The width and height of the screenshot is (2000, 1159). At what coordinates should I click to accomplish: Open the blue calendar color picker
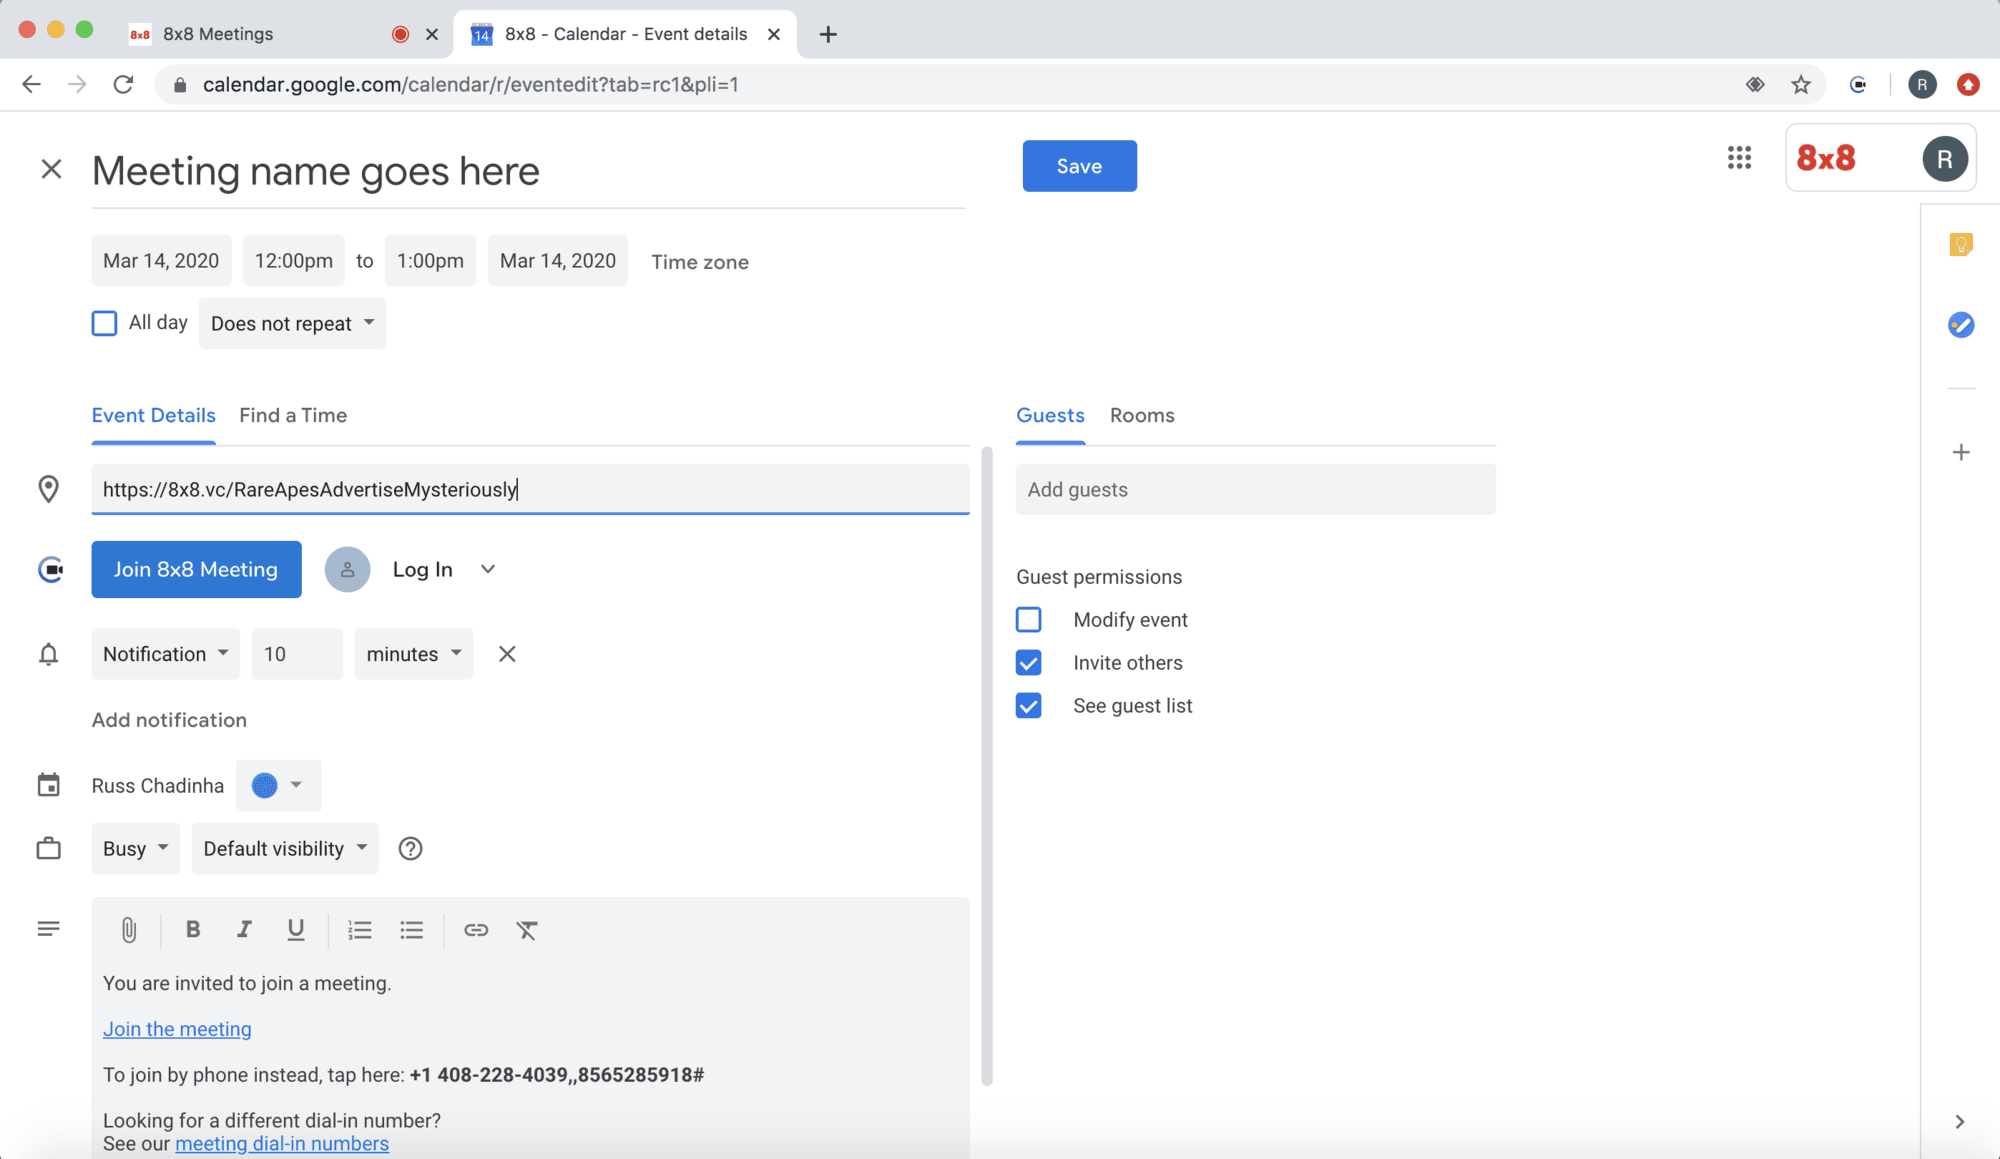[278, 785]
